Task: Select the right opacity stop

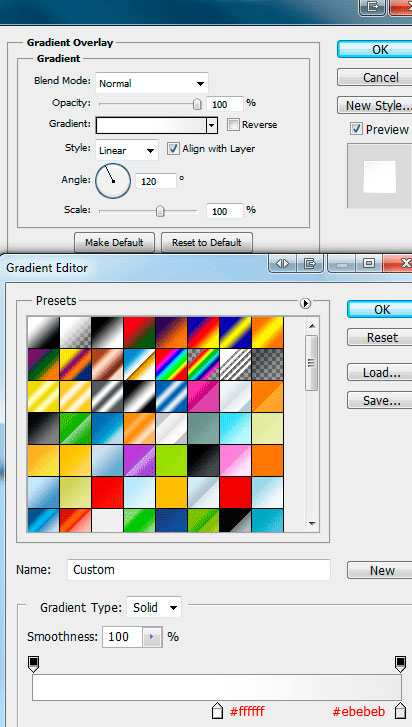Action: click(x=400, y=664)
